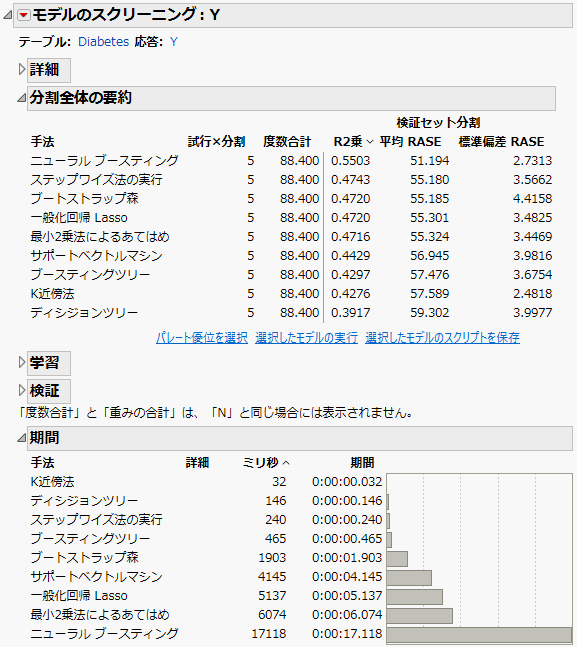Click the response variable Y link
Viewport: 577px width, 647px height.
pyautogui.click(x=174, y=42)
